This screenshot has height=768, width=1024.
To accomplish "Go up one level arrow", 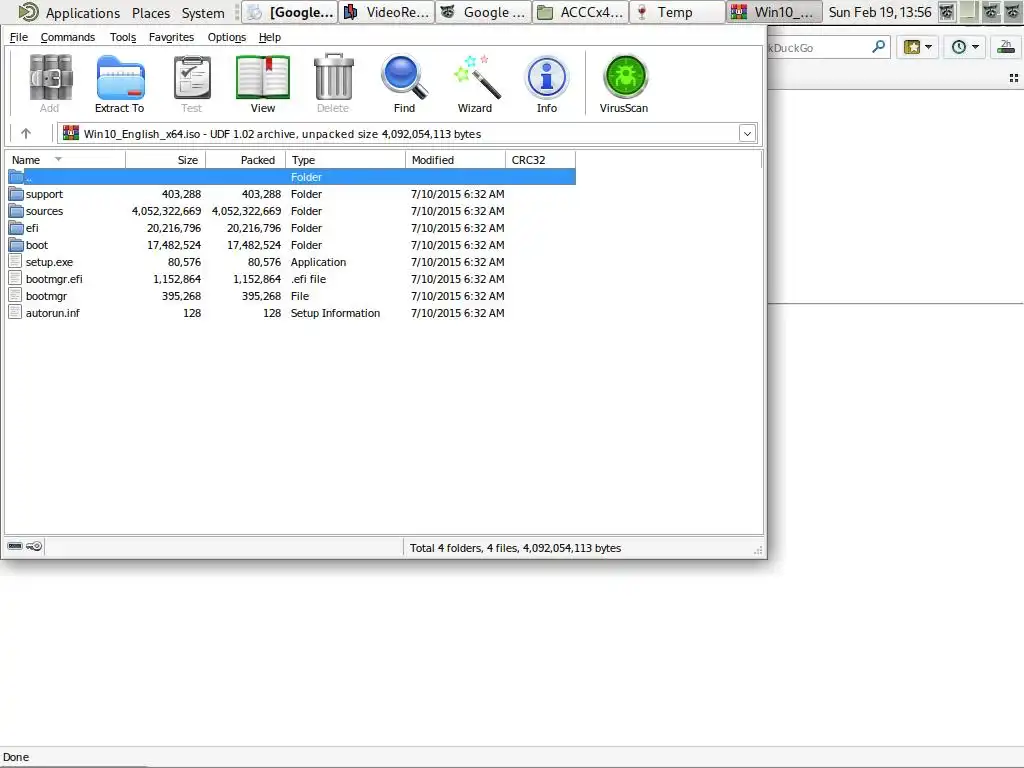I will tap(26, 134).
